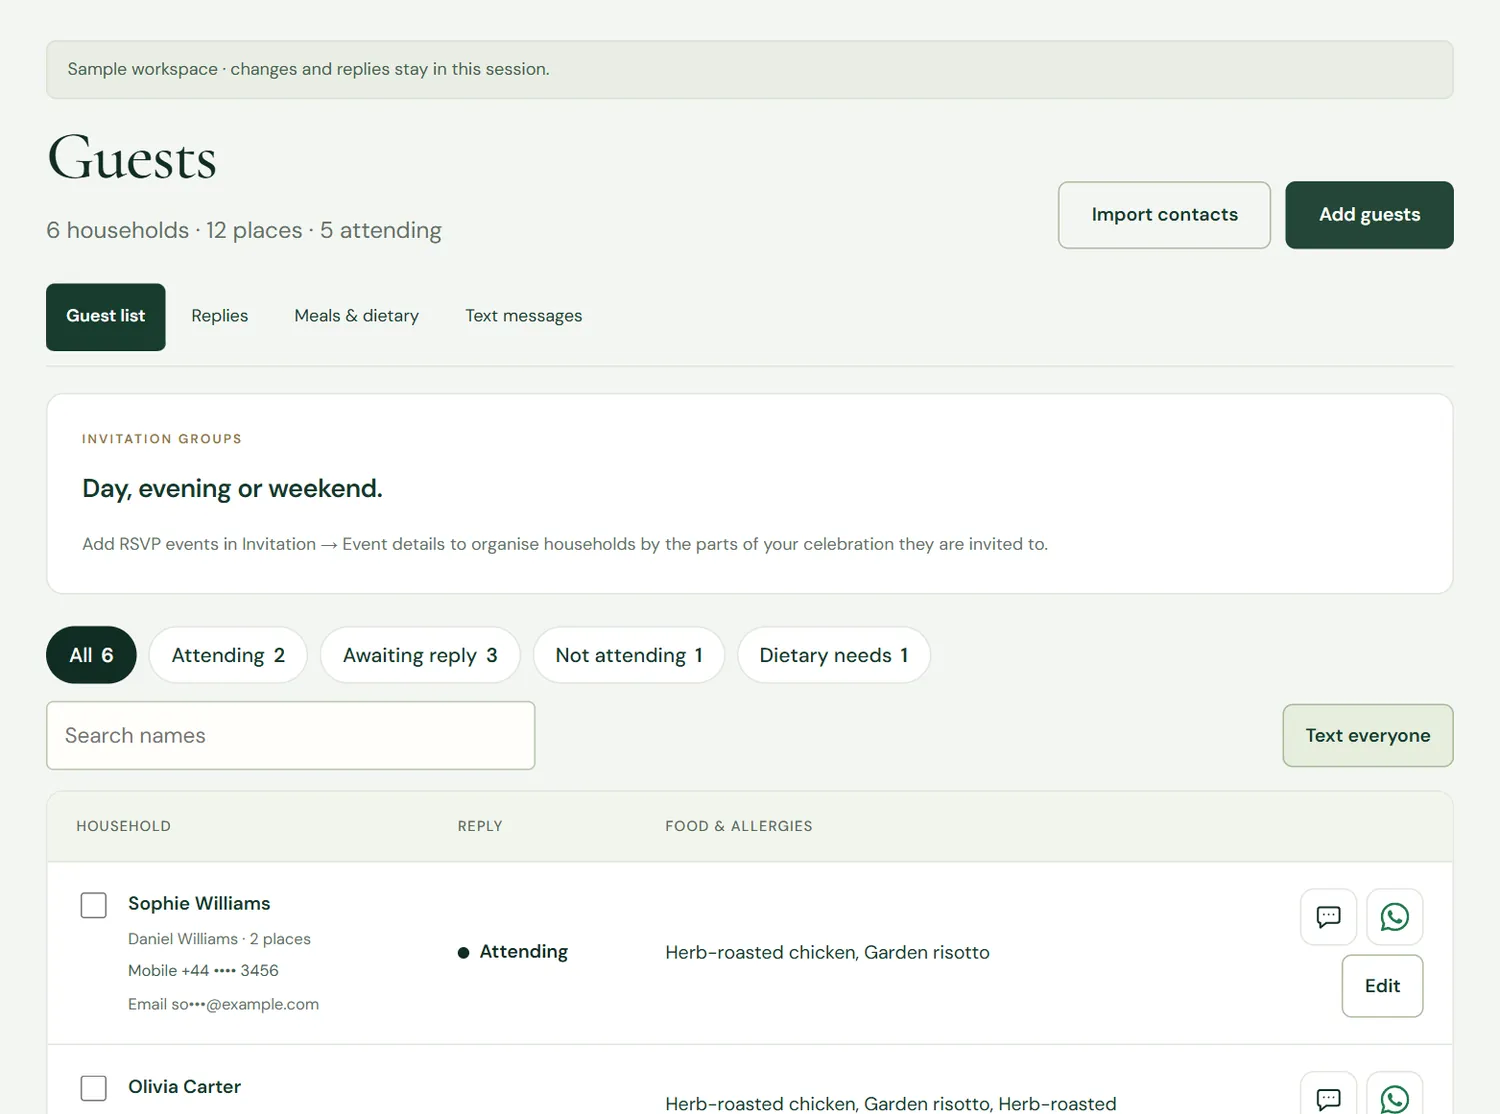Click the Import contacts button

click(x=1164, y=215)
